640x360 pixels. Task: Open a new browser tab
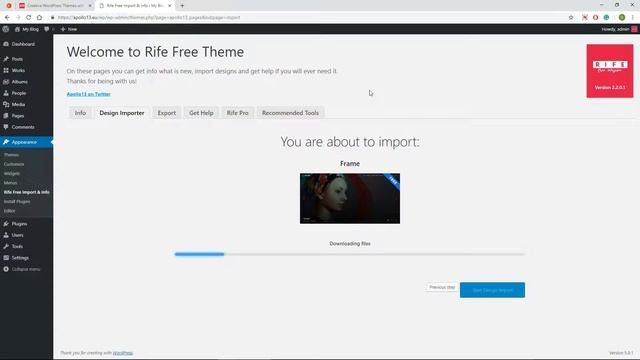(x=182, y=6)
